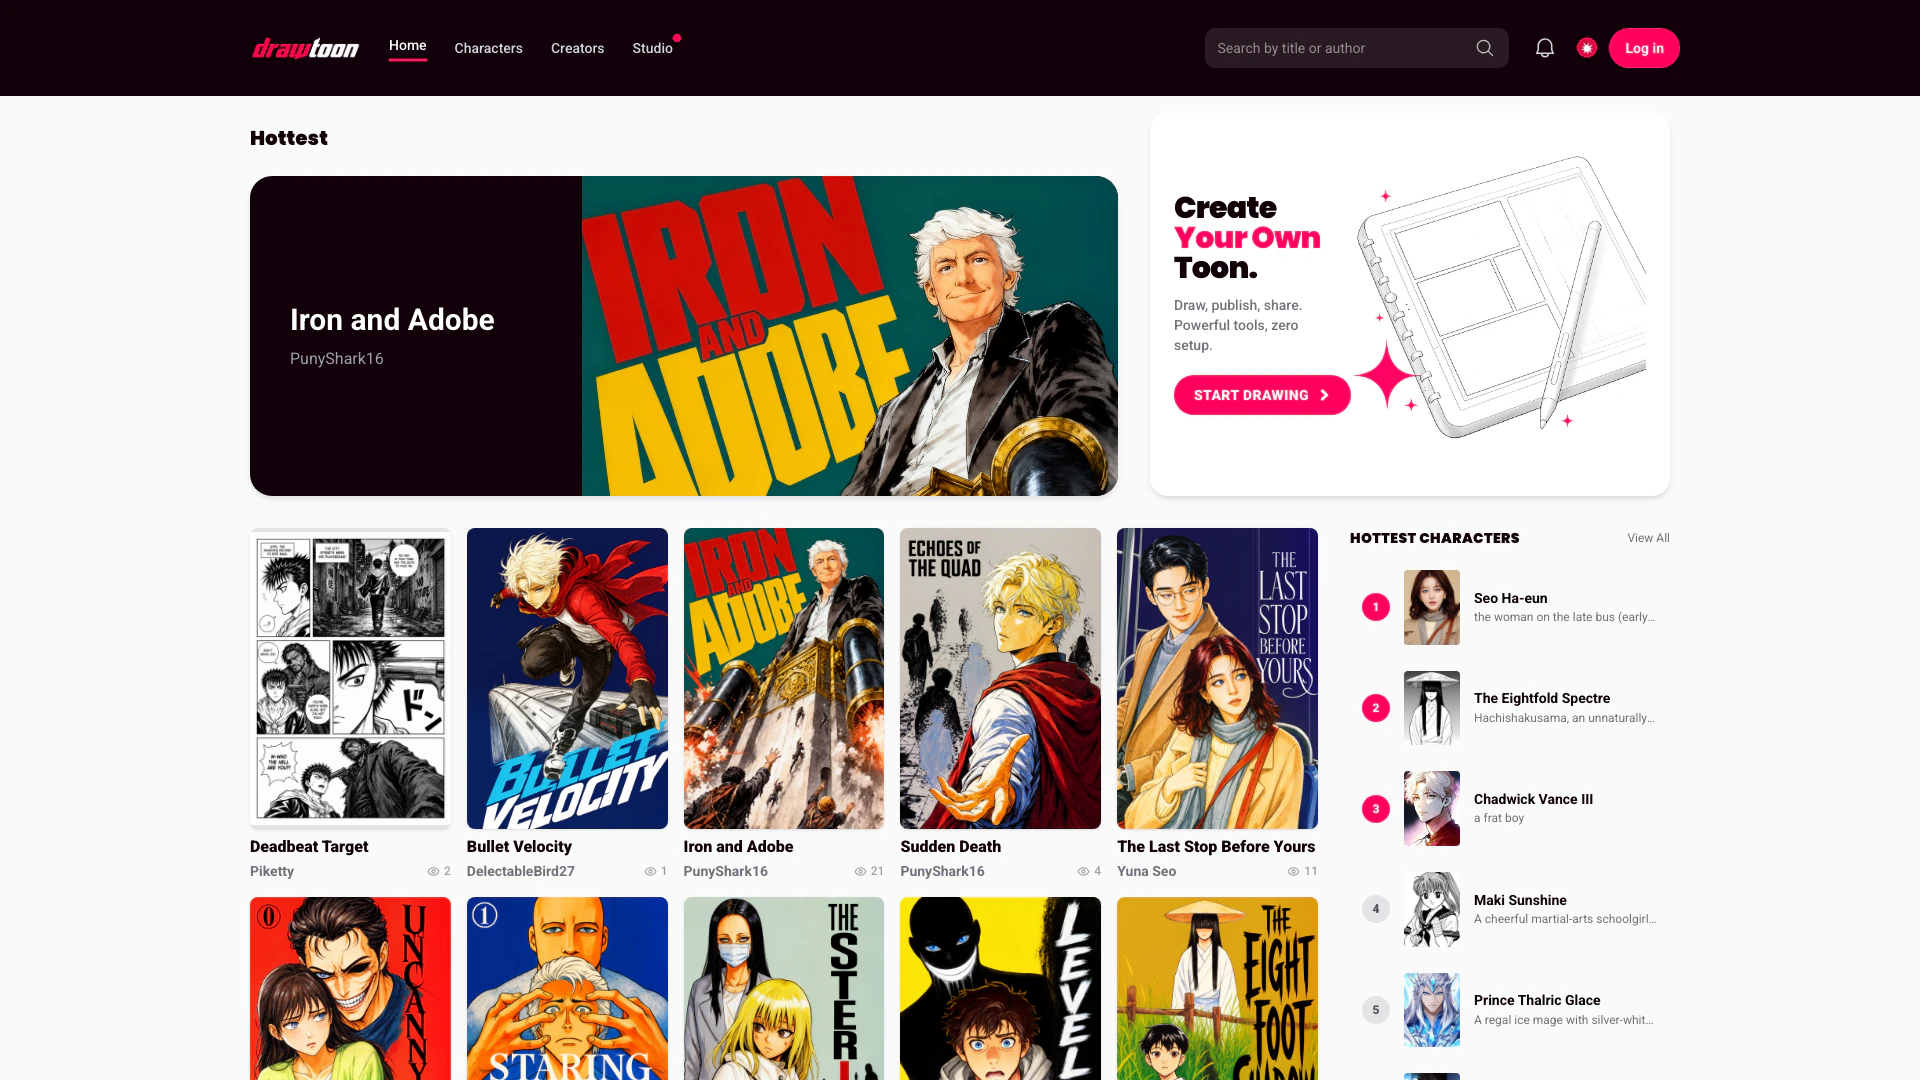Screen dimensions: 1920x1080
Task: Click the Start Drawing button
Action: tap(1262, 395)
